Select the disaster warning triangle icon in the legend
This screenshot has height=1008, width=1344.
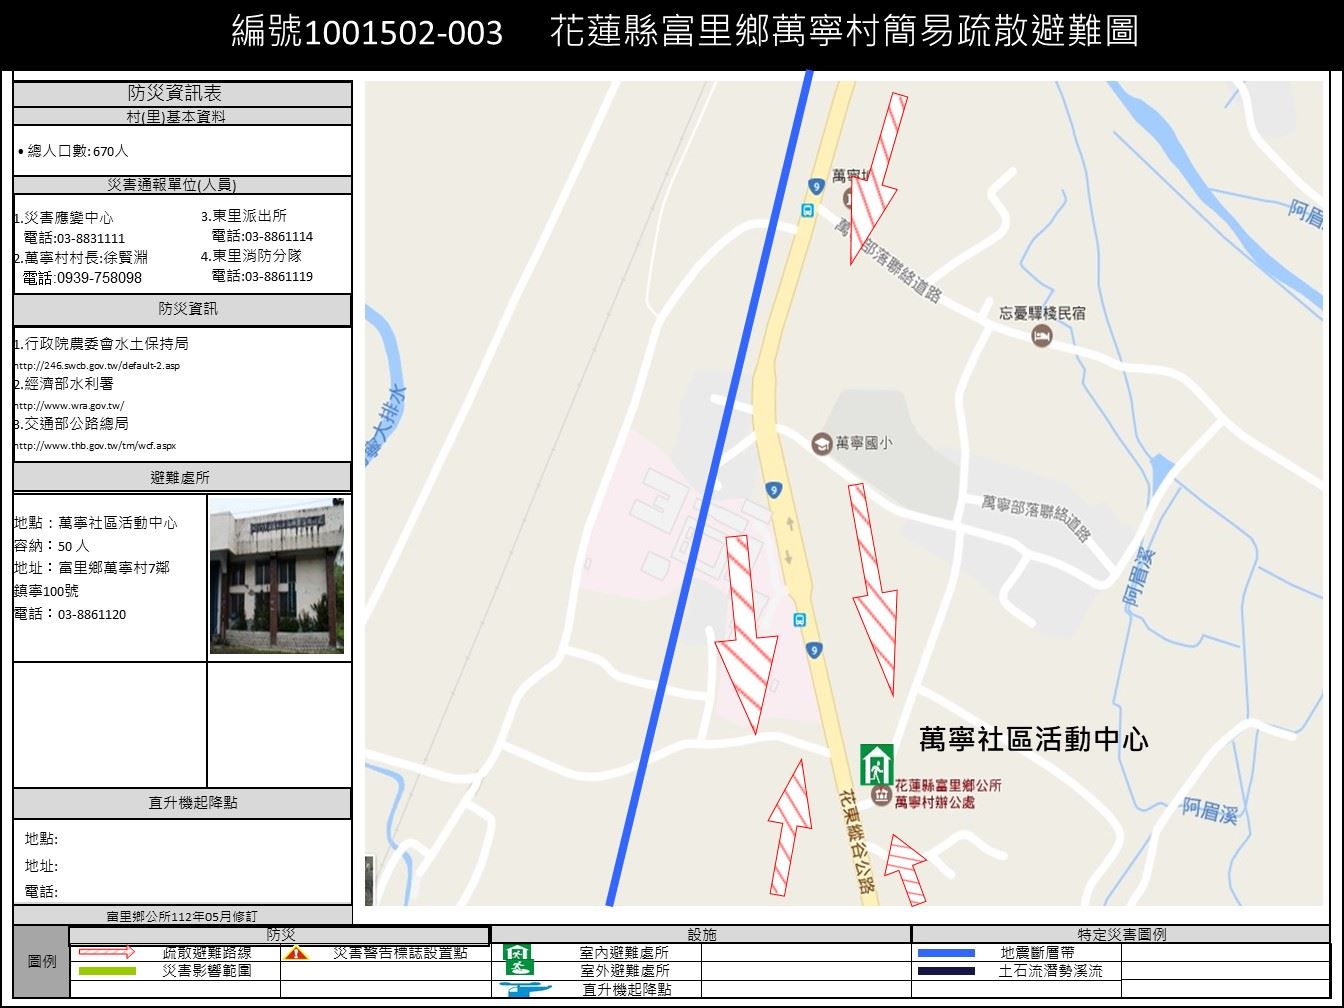pyautogui.click(x=297, y=953)
